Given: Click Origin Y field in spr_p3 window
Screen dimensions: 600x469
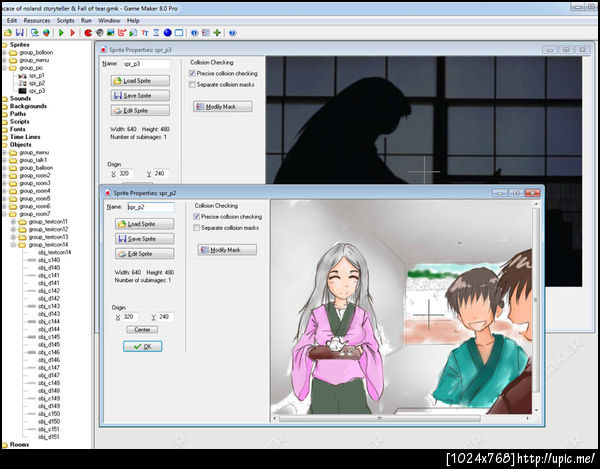Looking at the screenshot, I should [161, 174].
